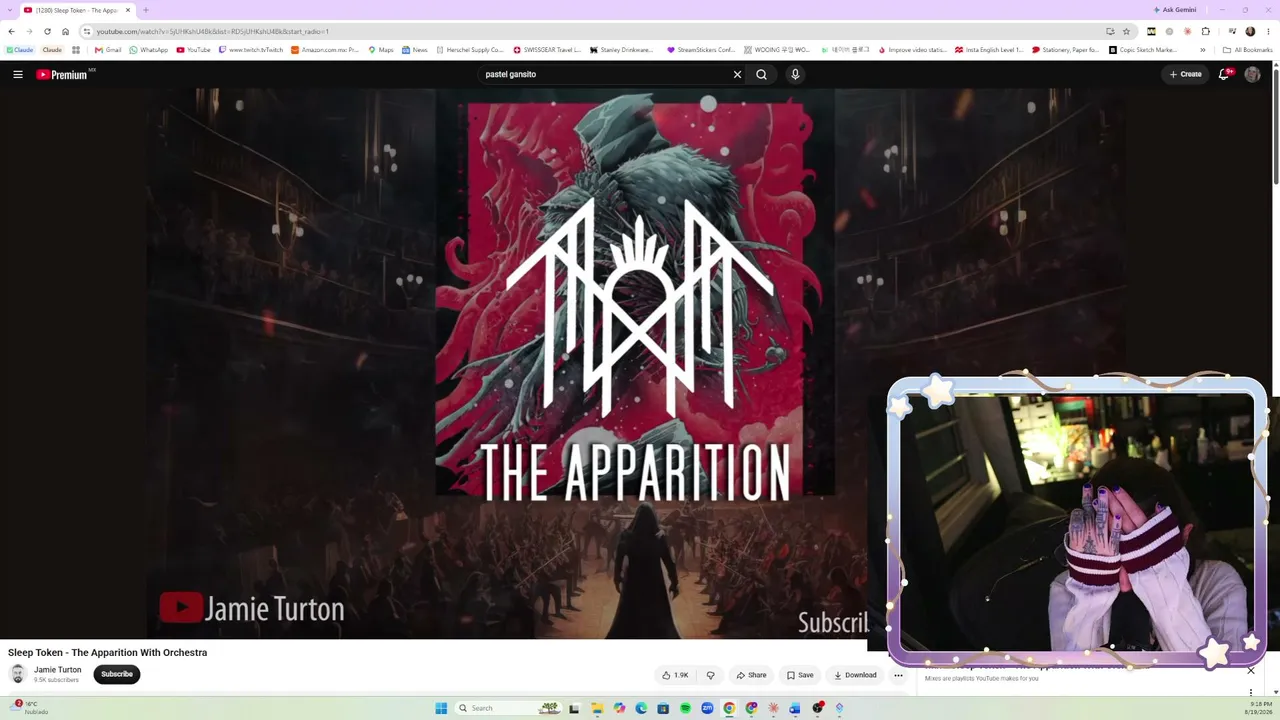
Task: Open the Create menu button
Action: pos(1186,74)
